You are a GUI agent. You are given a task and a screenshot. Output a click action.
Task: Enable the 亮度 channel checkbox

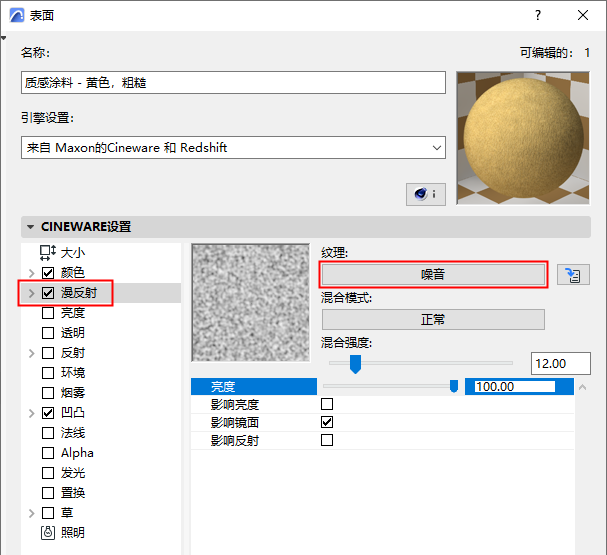click(x=48, y=313)
